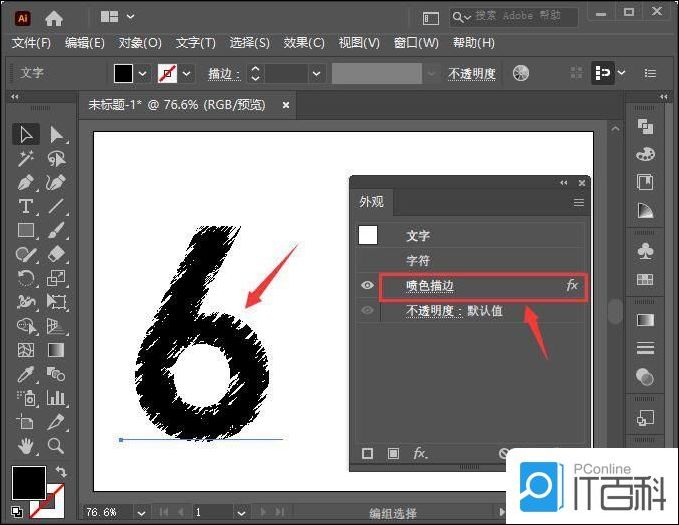Choose the Type tool
Screen dimensions: 679x525
click(26, 206)
